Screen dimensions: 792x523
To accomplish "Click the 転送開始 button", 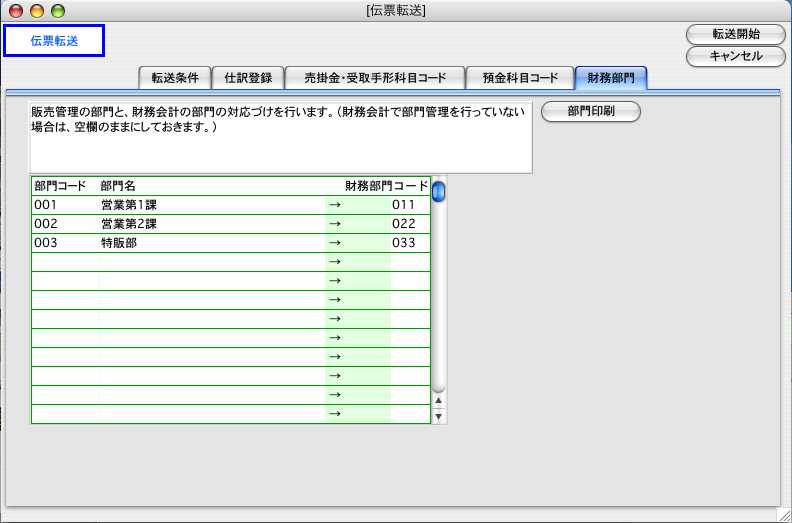I will click(x=735, y=34).
